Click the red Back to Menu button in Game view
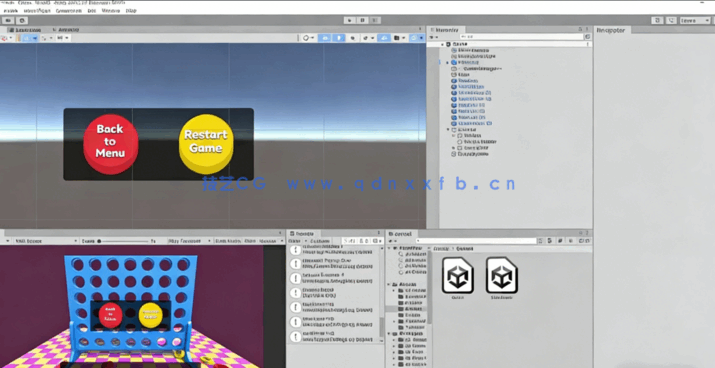The height and width of the screenshot is (368, 715). 110,315
